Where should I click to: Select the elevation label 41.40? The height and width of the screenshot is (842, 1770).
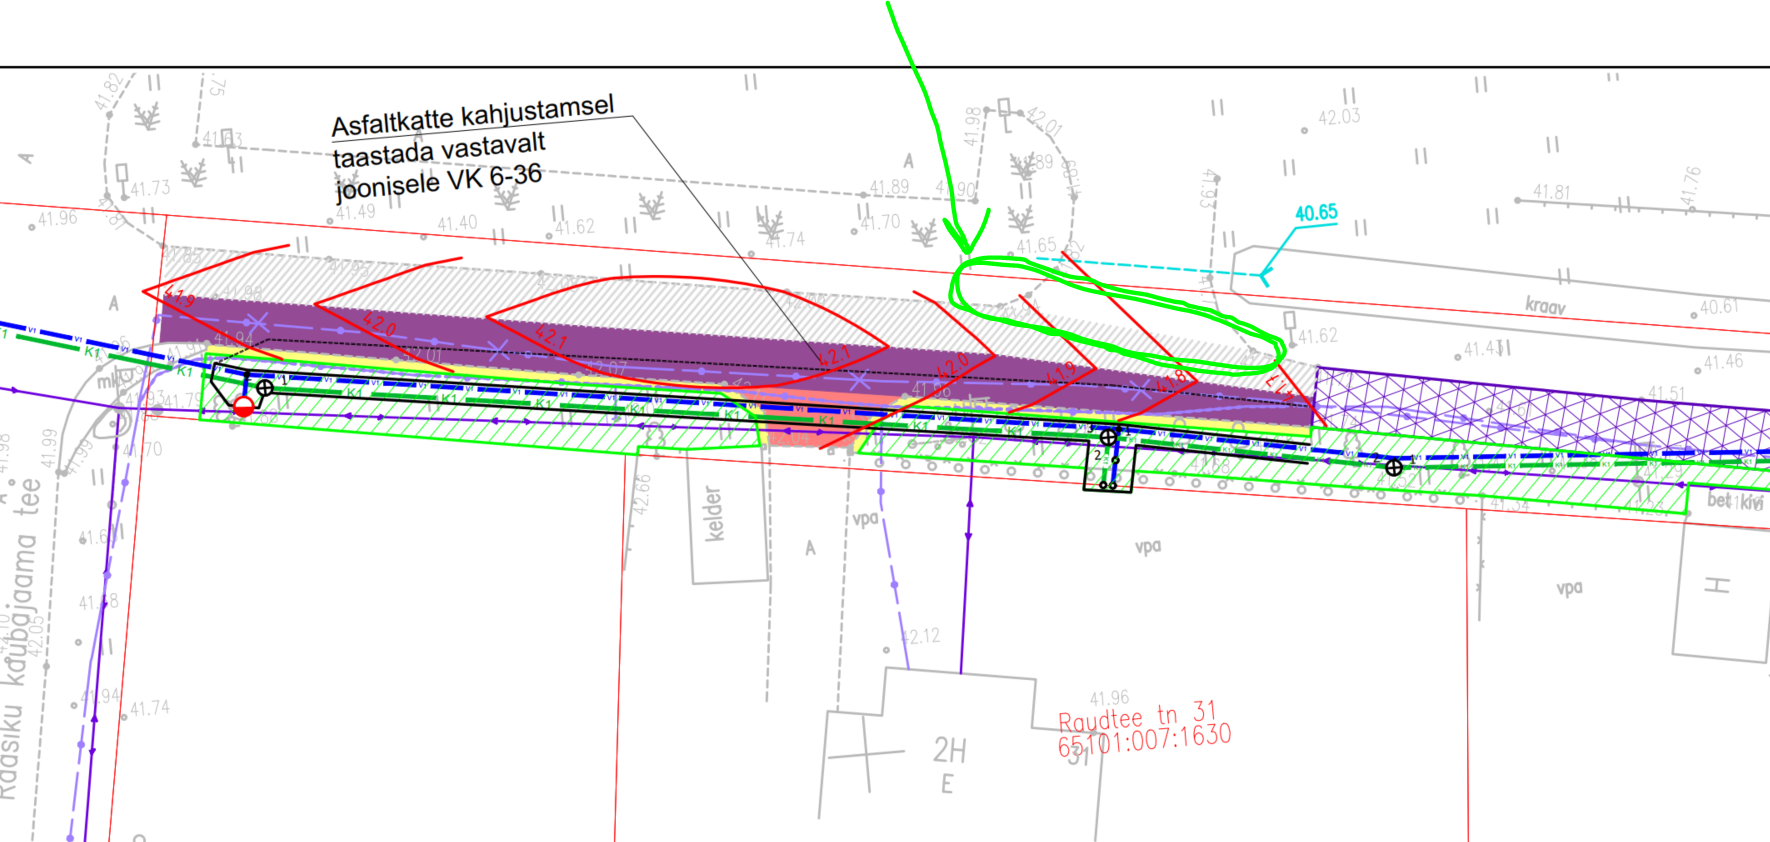click(x=457, y=223)
